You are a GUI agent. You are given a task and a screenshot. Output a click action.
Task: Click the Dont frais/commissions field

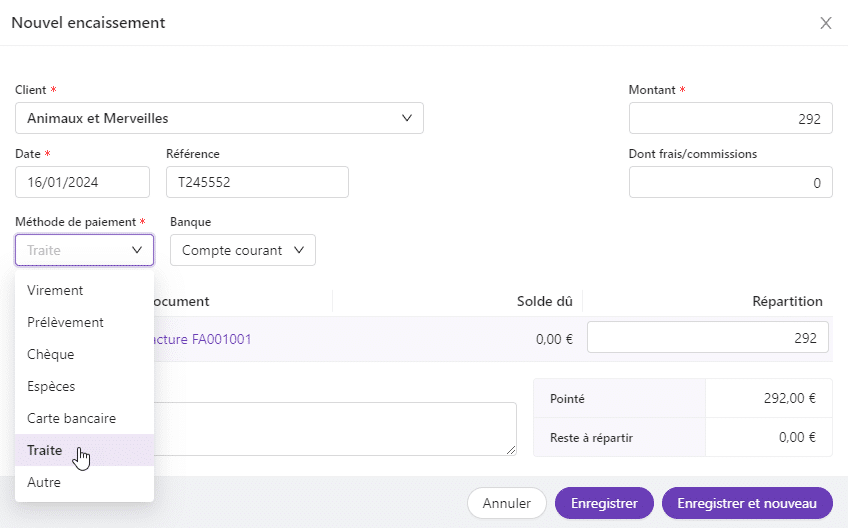pos(730,182)
